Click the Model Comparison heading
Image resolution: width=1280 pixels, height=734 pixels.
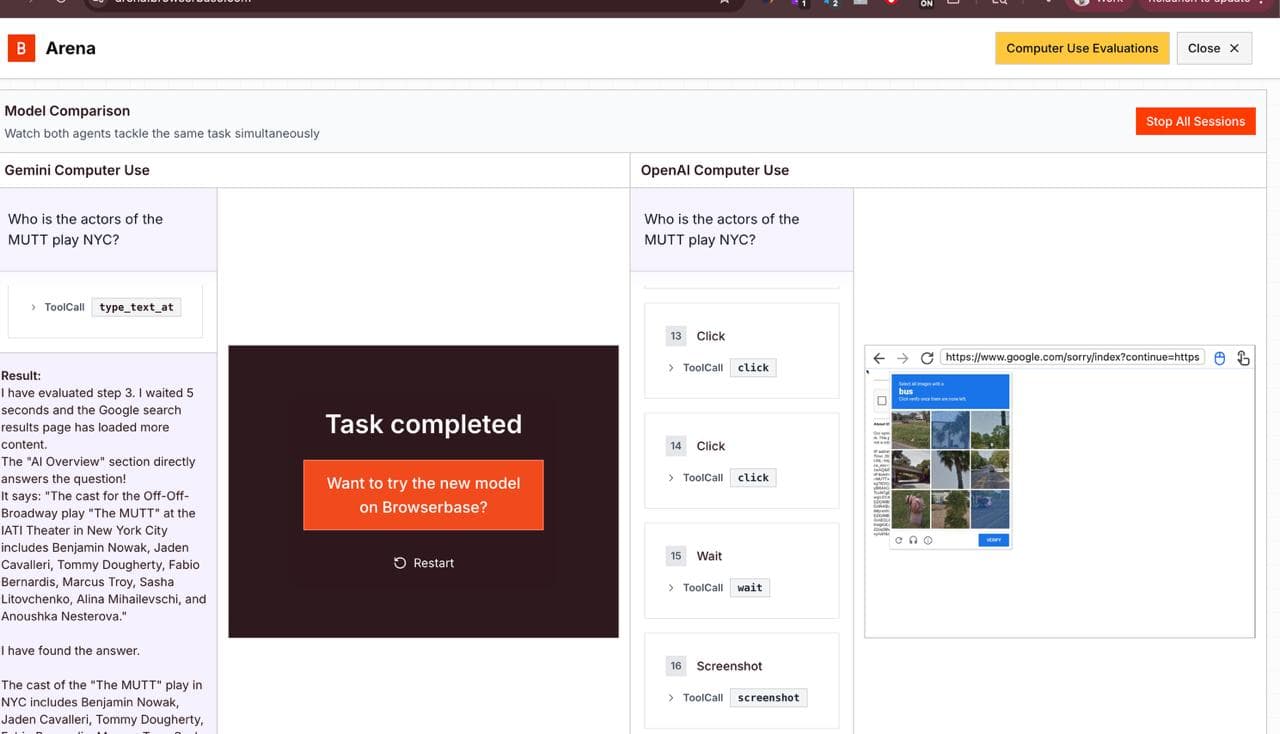(67, 111)
